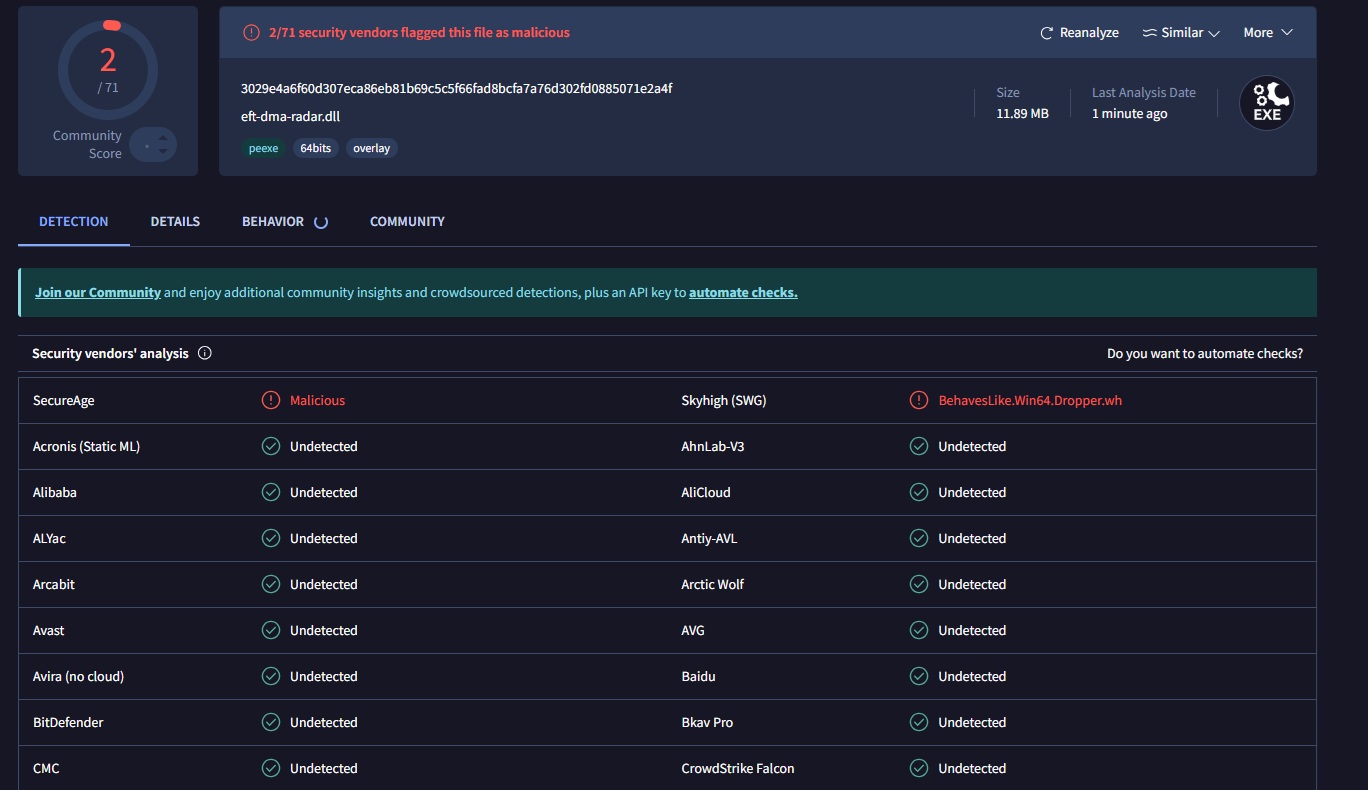This screenshot has height=790, width=1368.
Task: Click the alert icon in the 2/71 banner
Action: click(251, 33)
